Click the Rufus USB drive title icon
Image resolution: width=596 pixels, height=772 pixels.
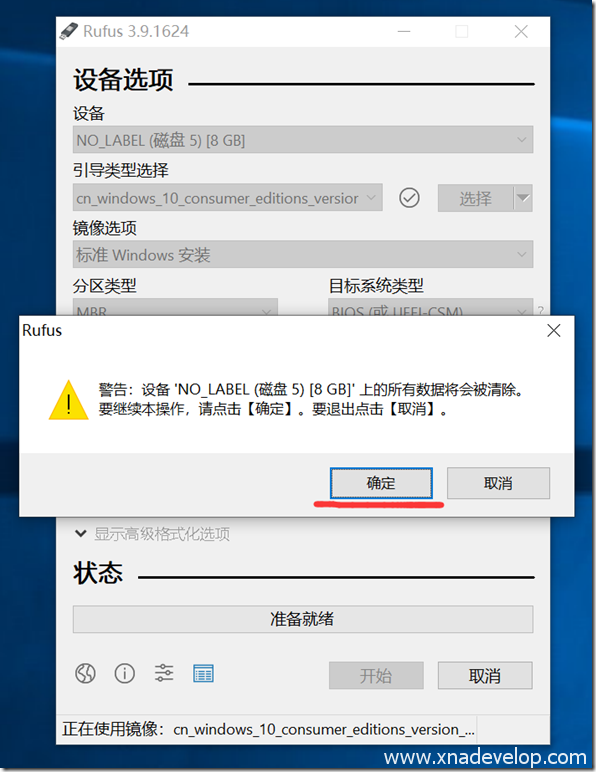coord(69,31)
